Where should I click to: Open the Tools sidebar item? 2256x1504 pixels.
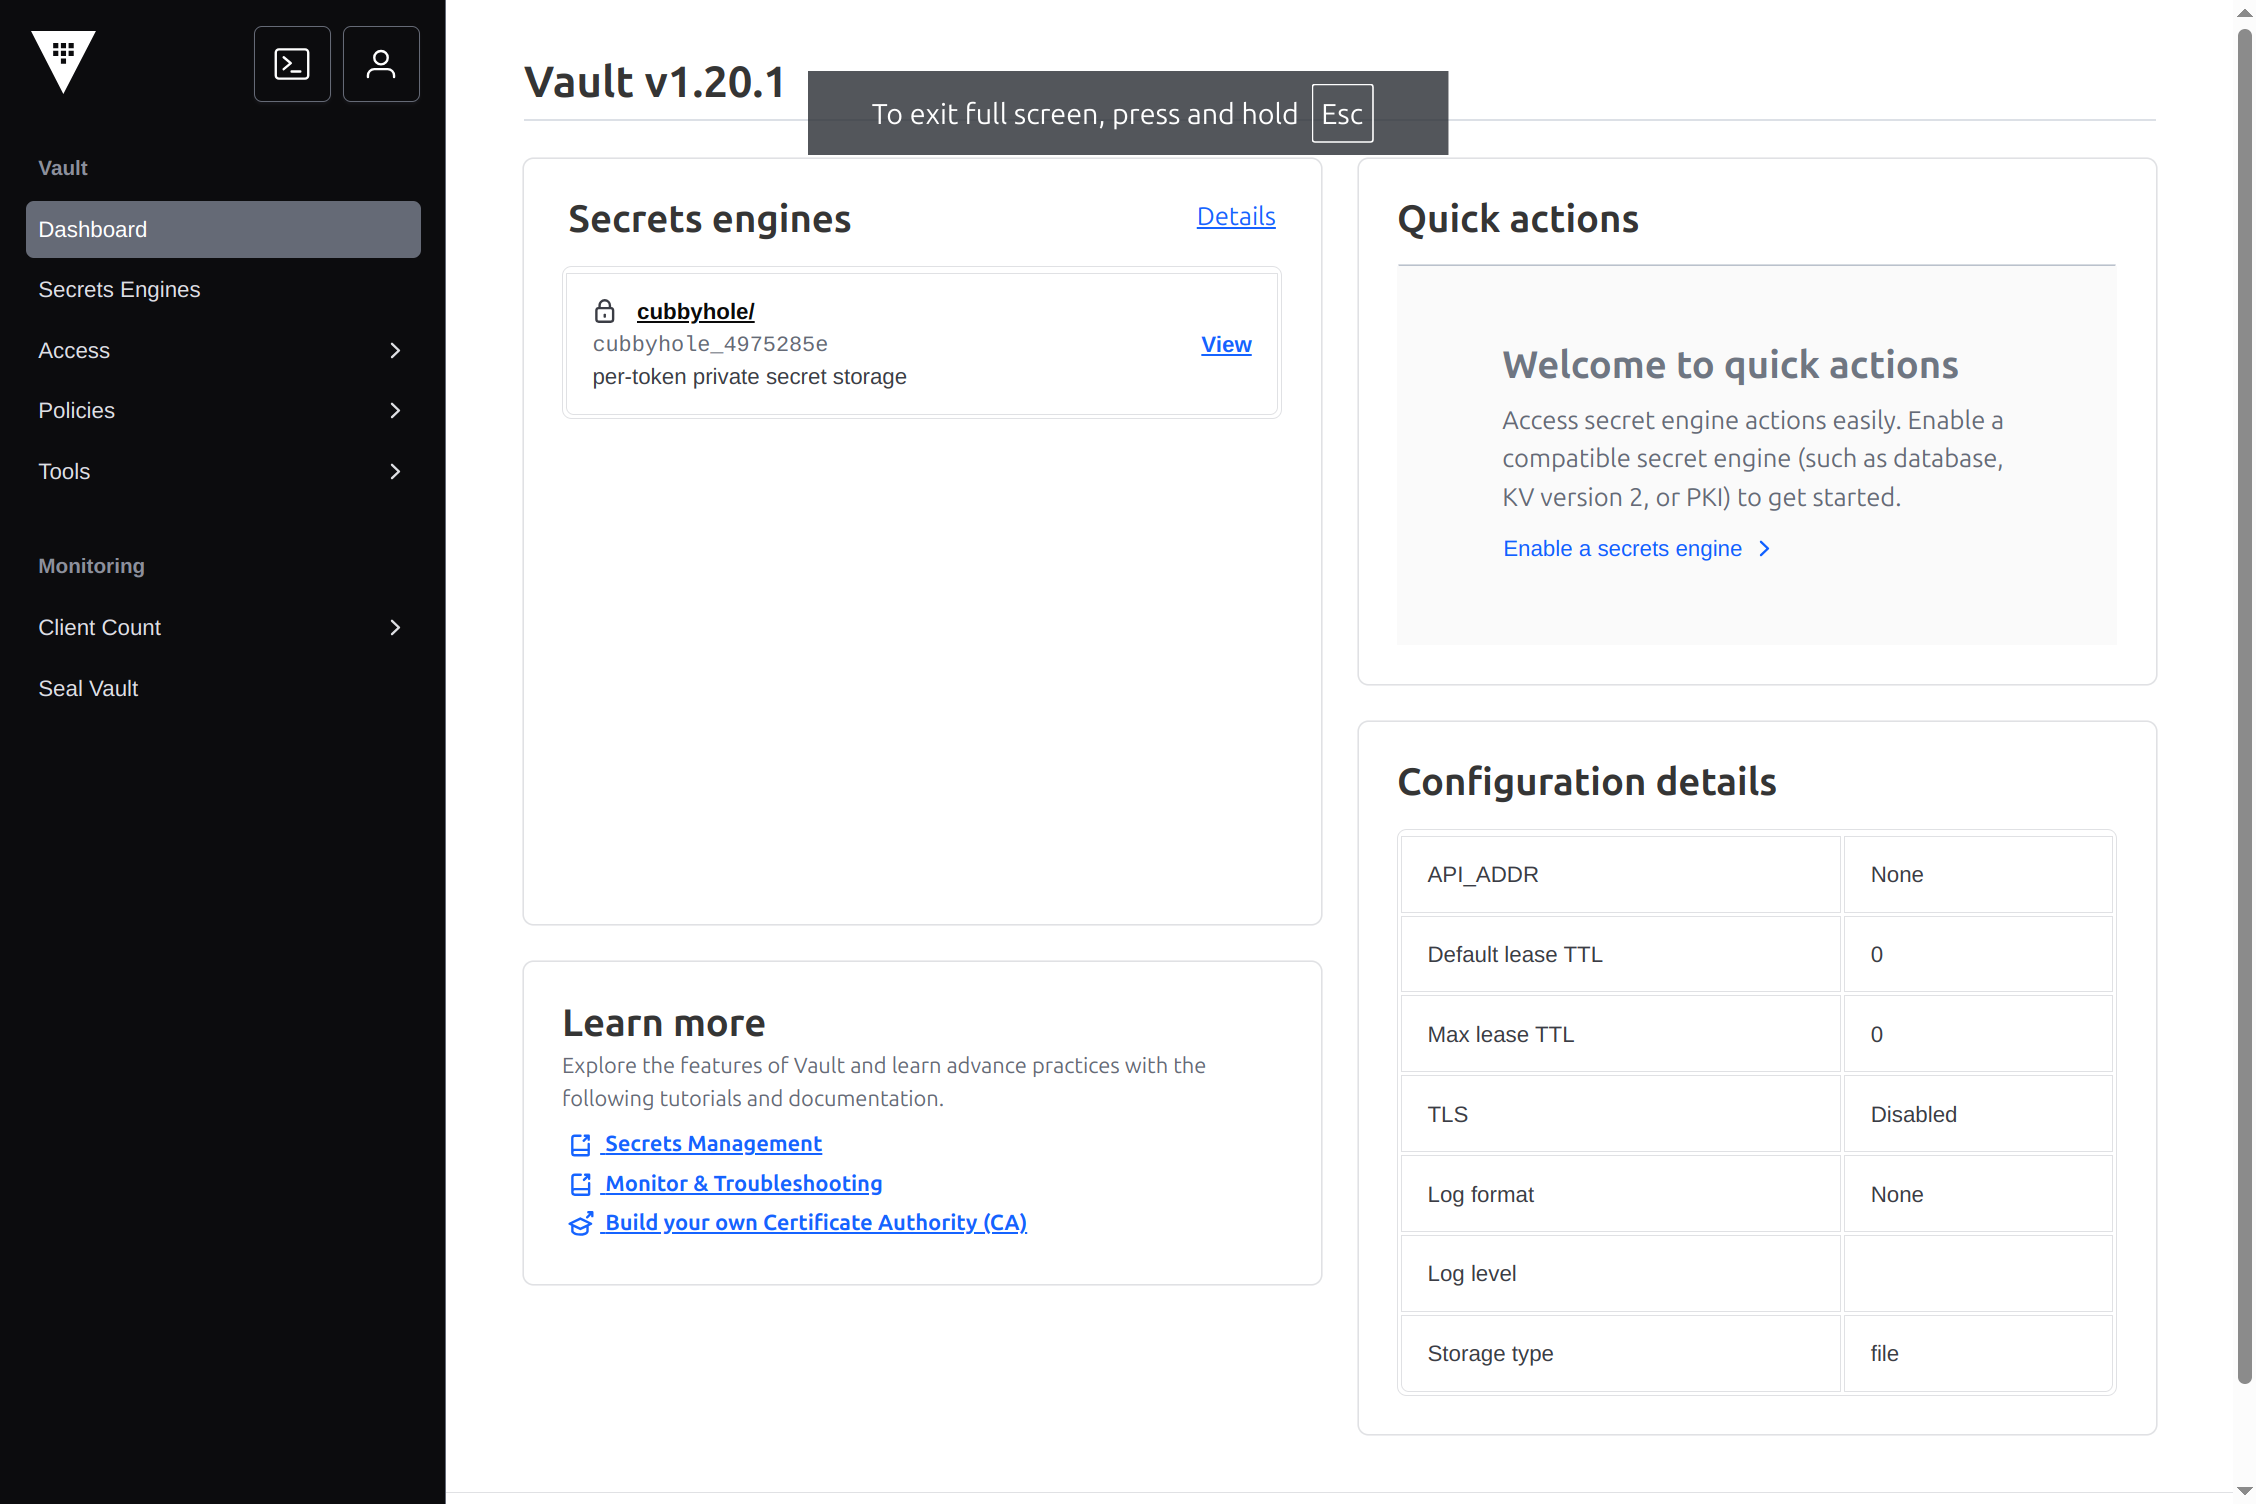pyautogui.click(x=223, y=471)
